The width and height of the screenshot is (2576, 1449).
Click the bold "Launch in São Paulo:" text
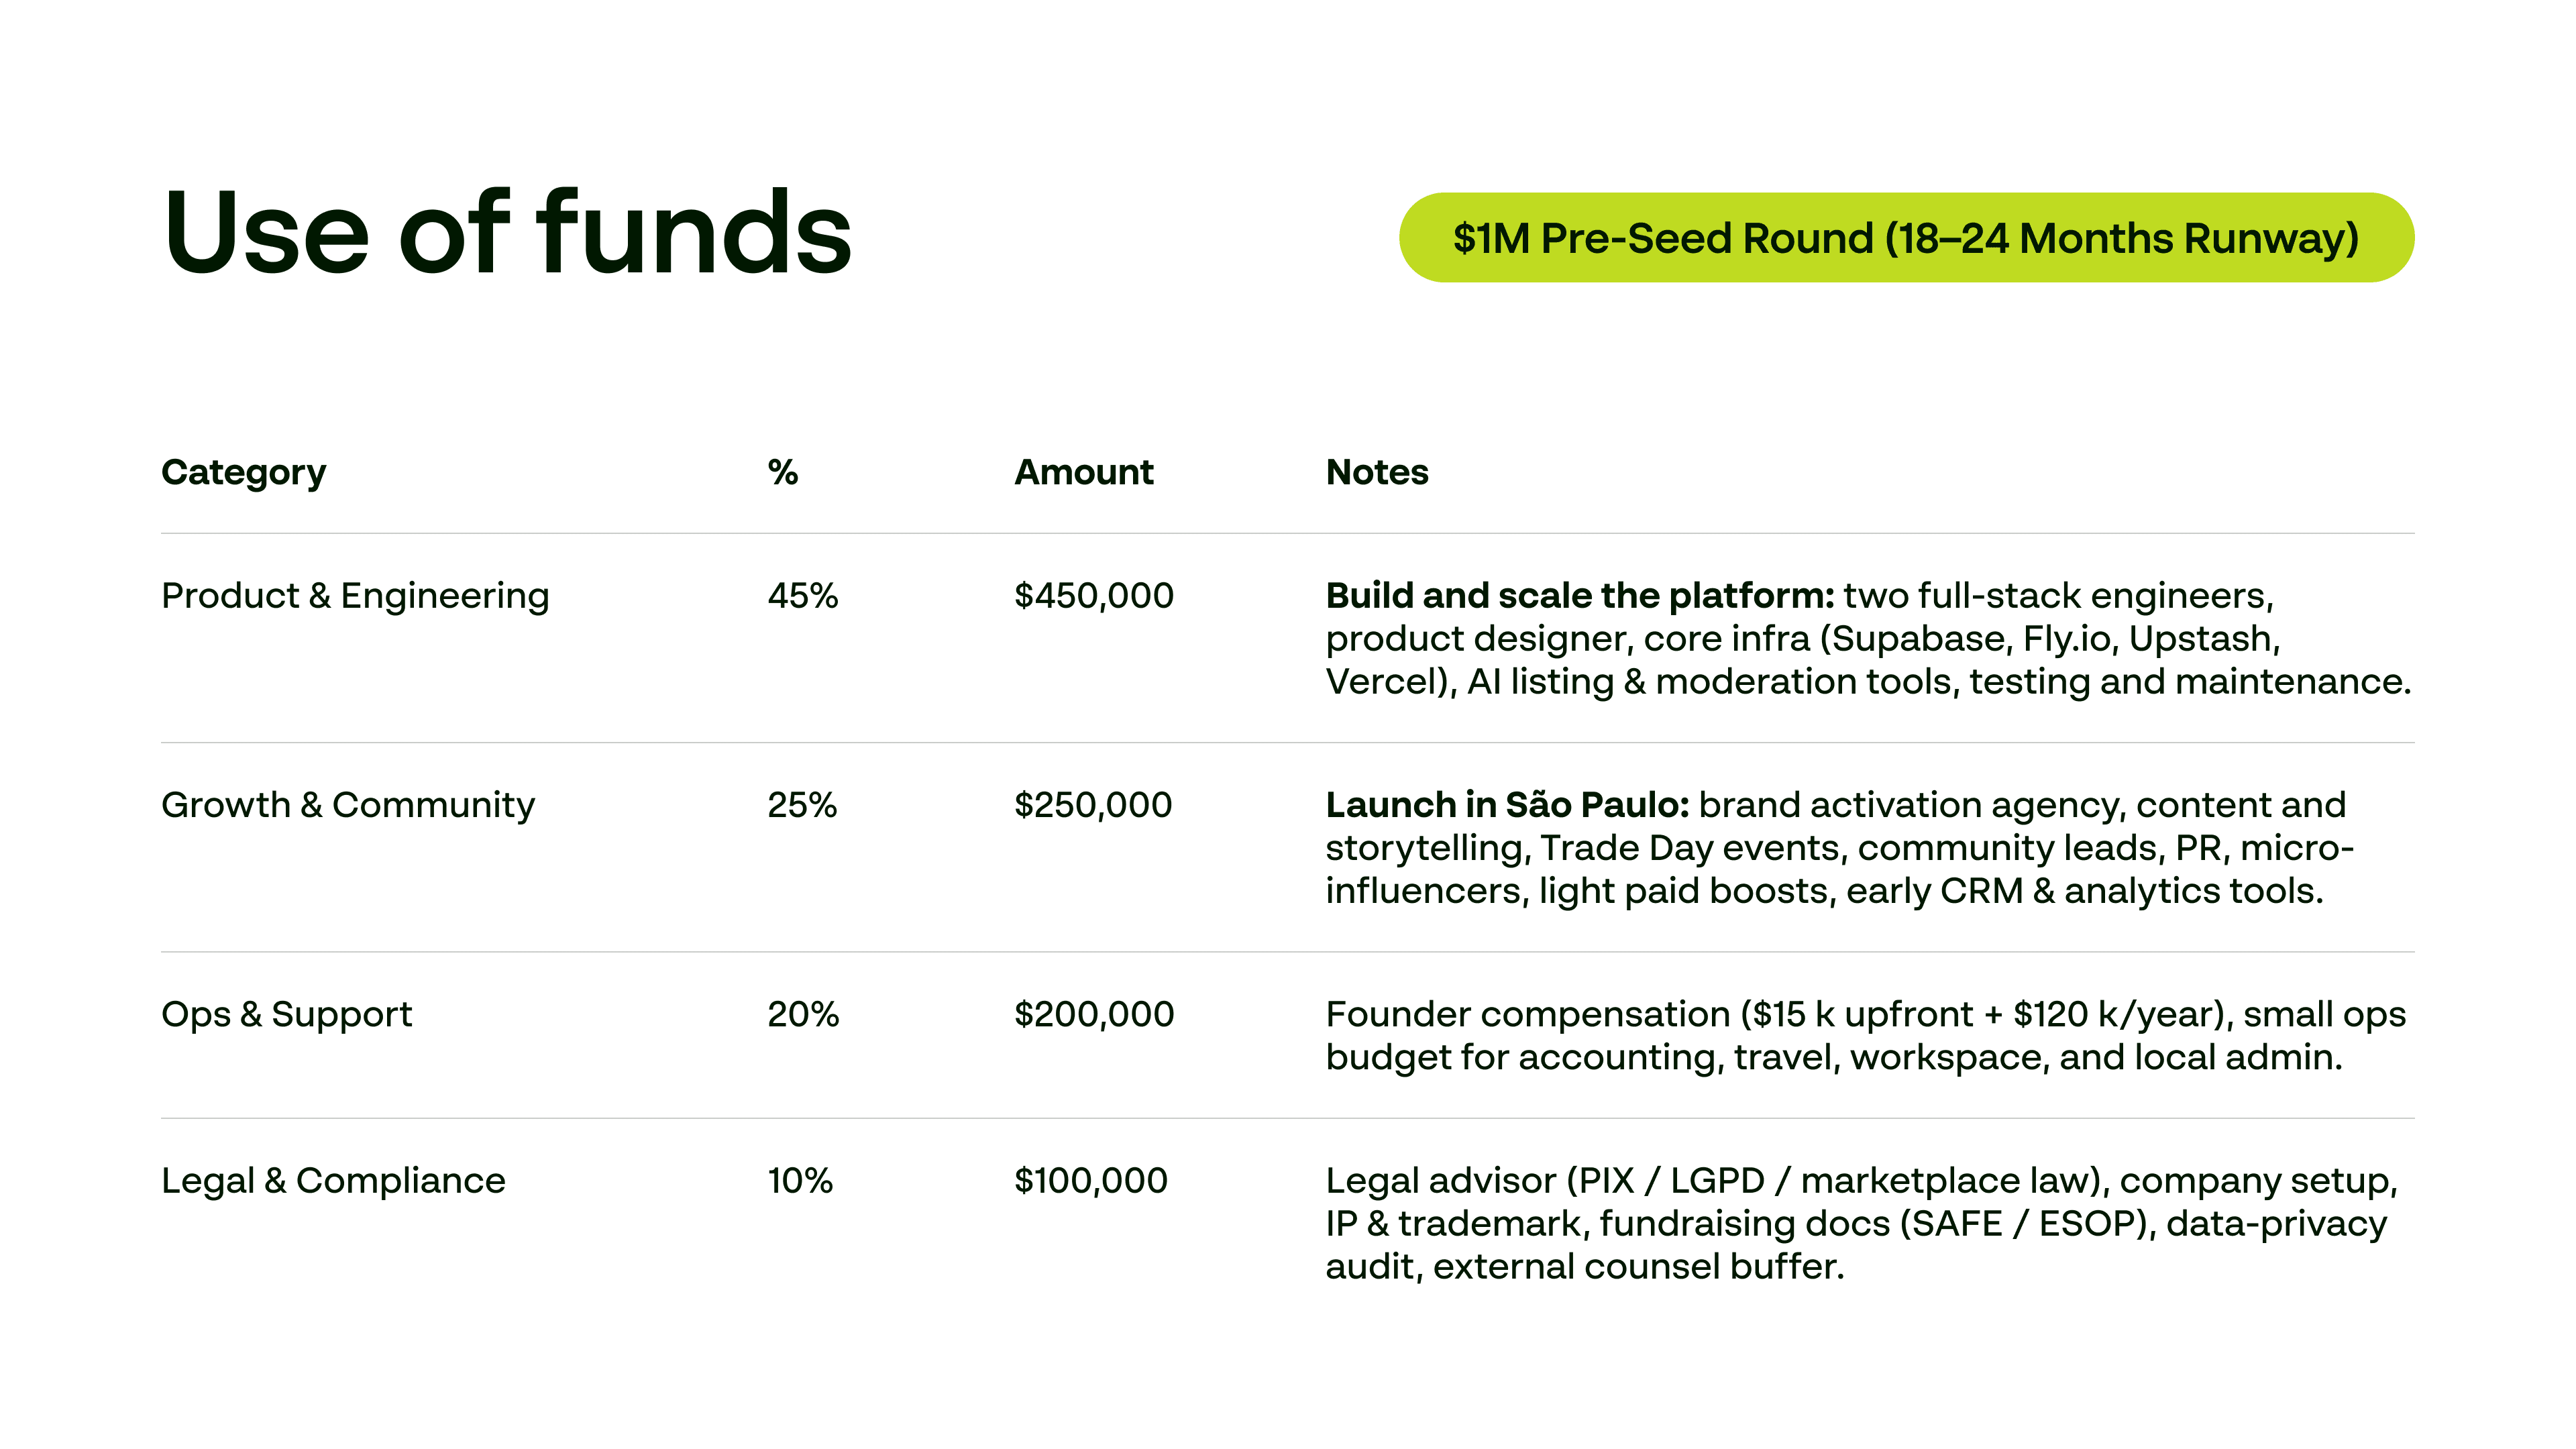coord(1506,805)
